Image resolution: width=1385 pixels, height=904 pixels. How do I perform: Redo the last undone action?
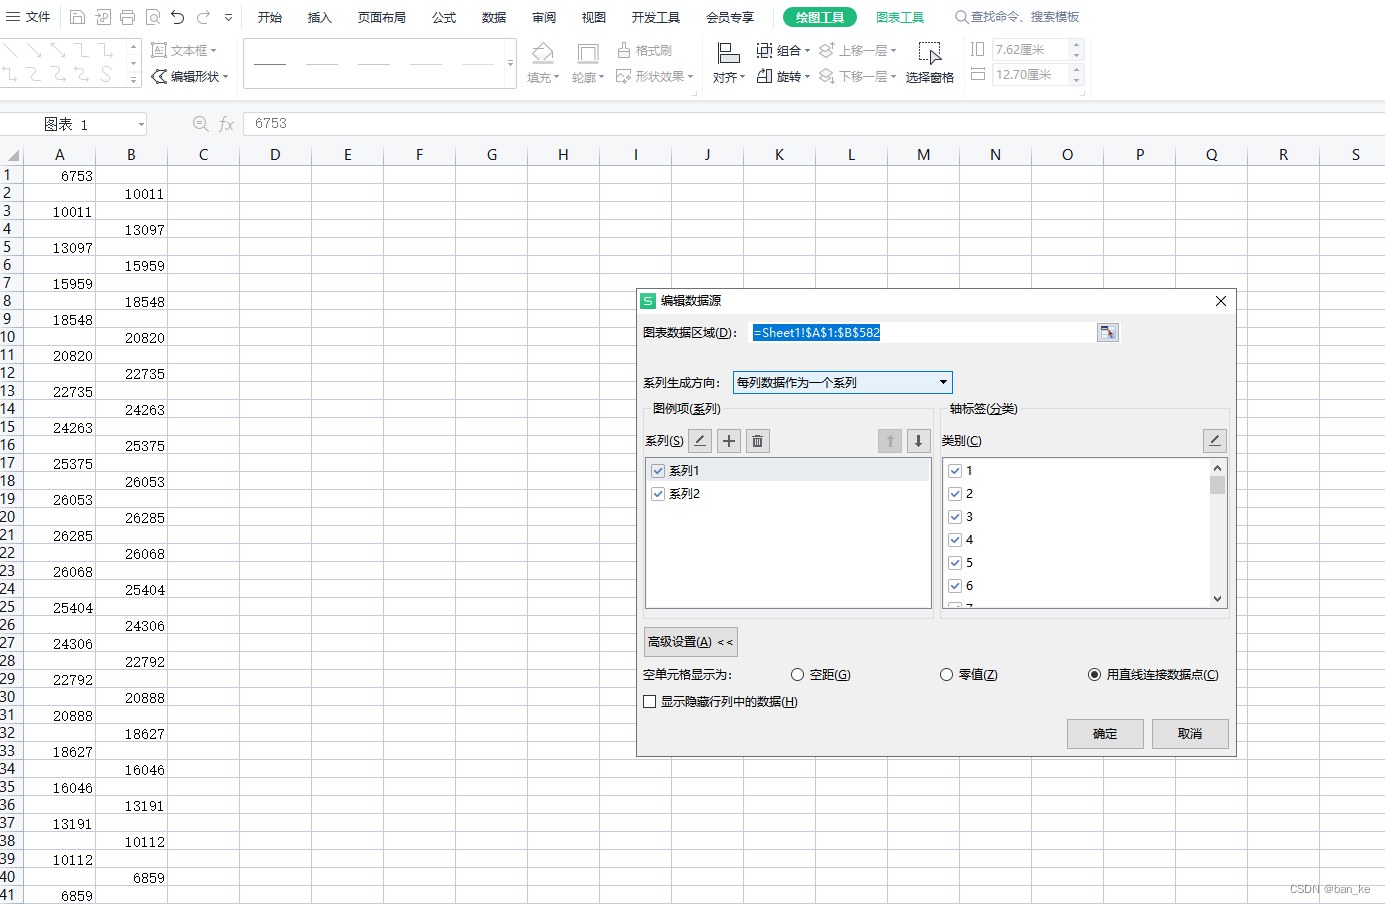[x=203, y=17]
